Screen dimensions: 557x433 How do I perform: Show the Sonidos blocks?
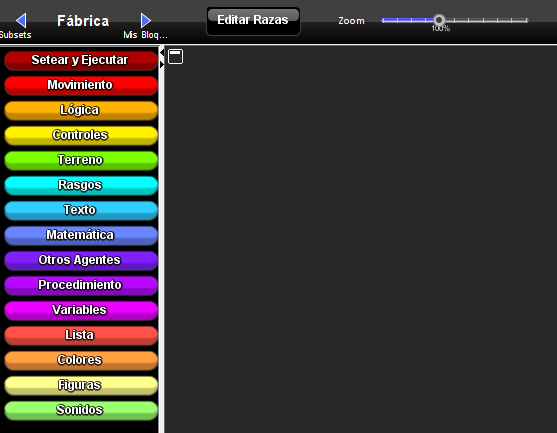(81, 410)
